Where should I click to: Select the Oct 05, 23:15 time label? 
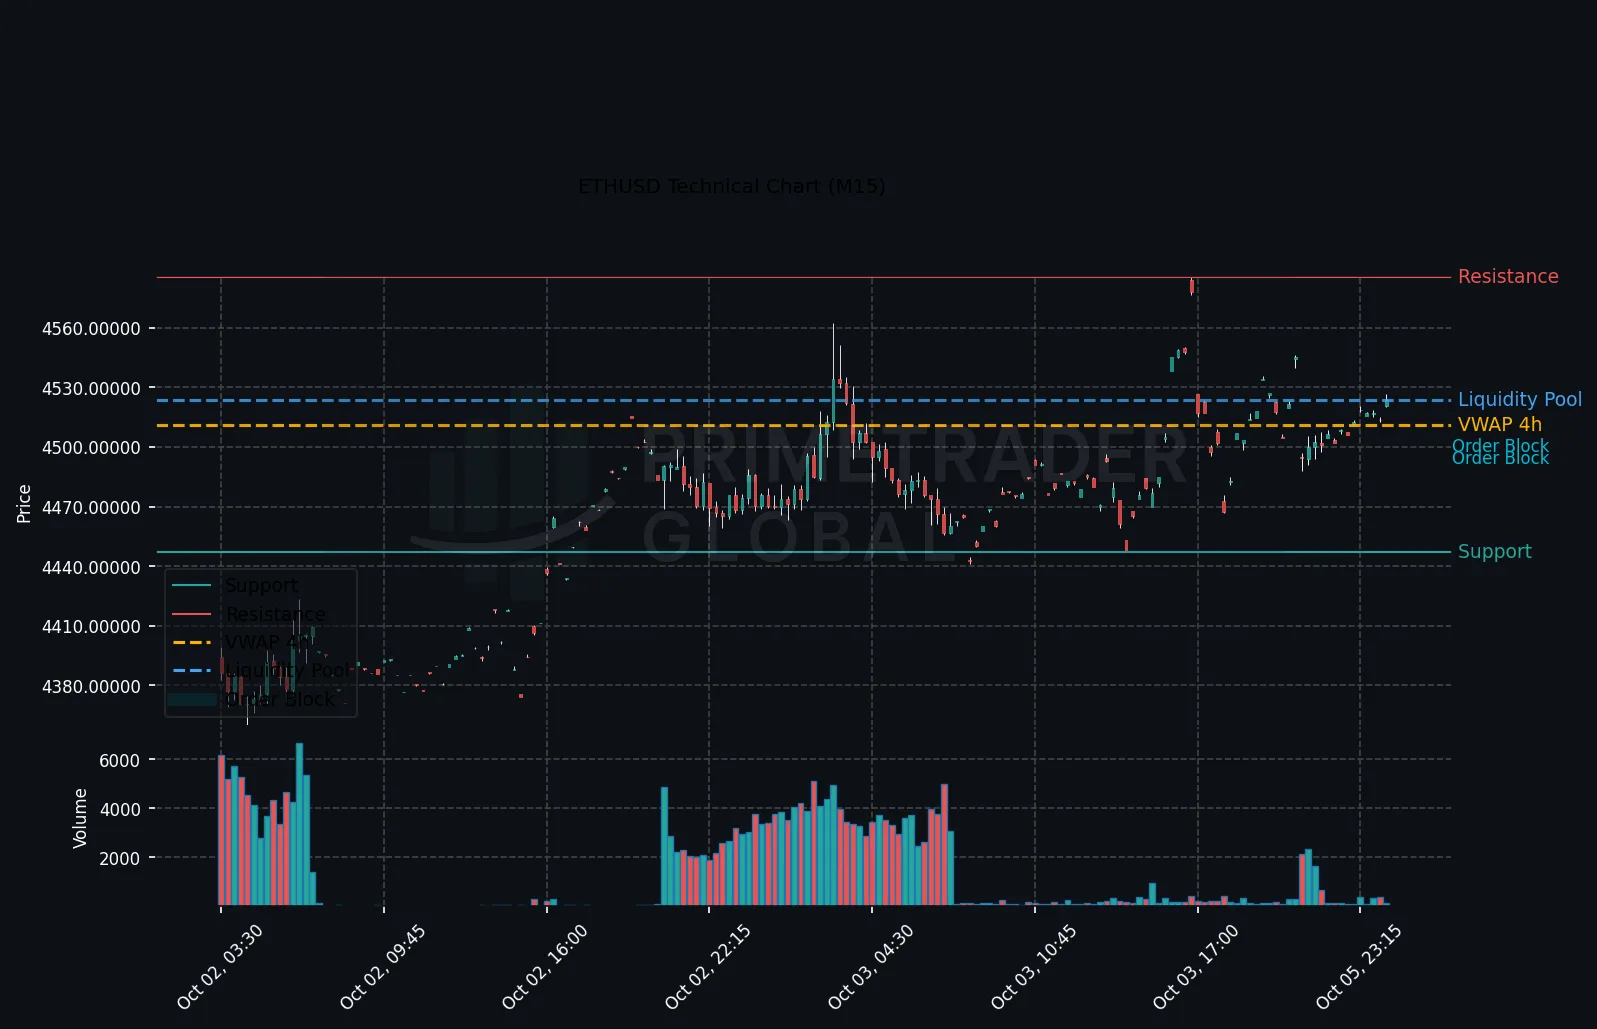1359,966
